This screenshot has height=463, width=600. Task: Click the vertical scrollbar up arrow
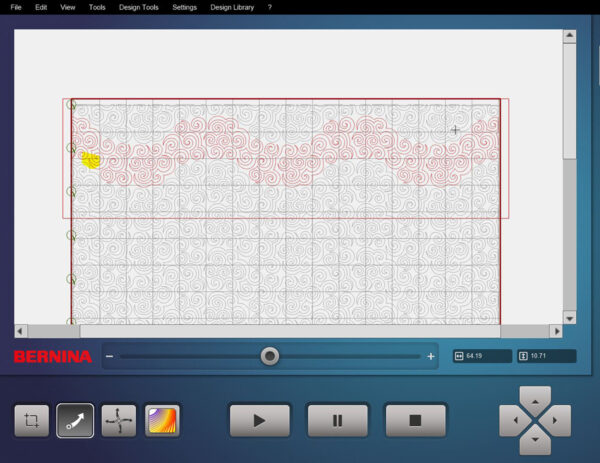pos(569,36)
